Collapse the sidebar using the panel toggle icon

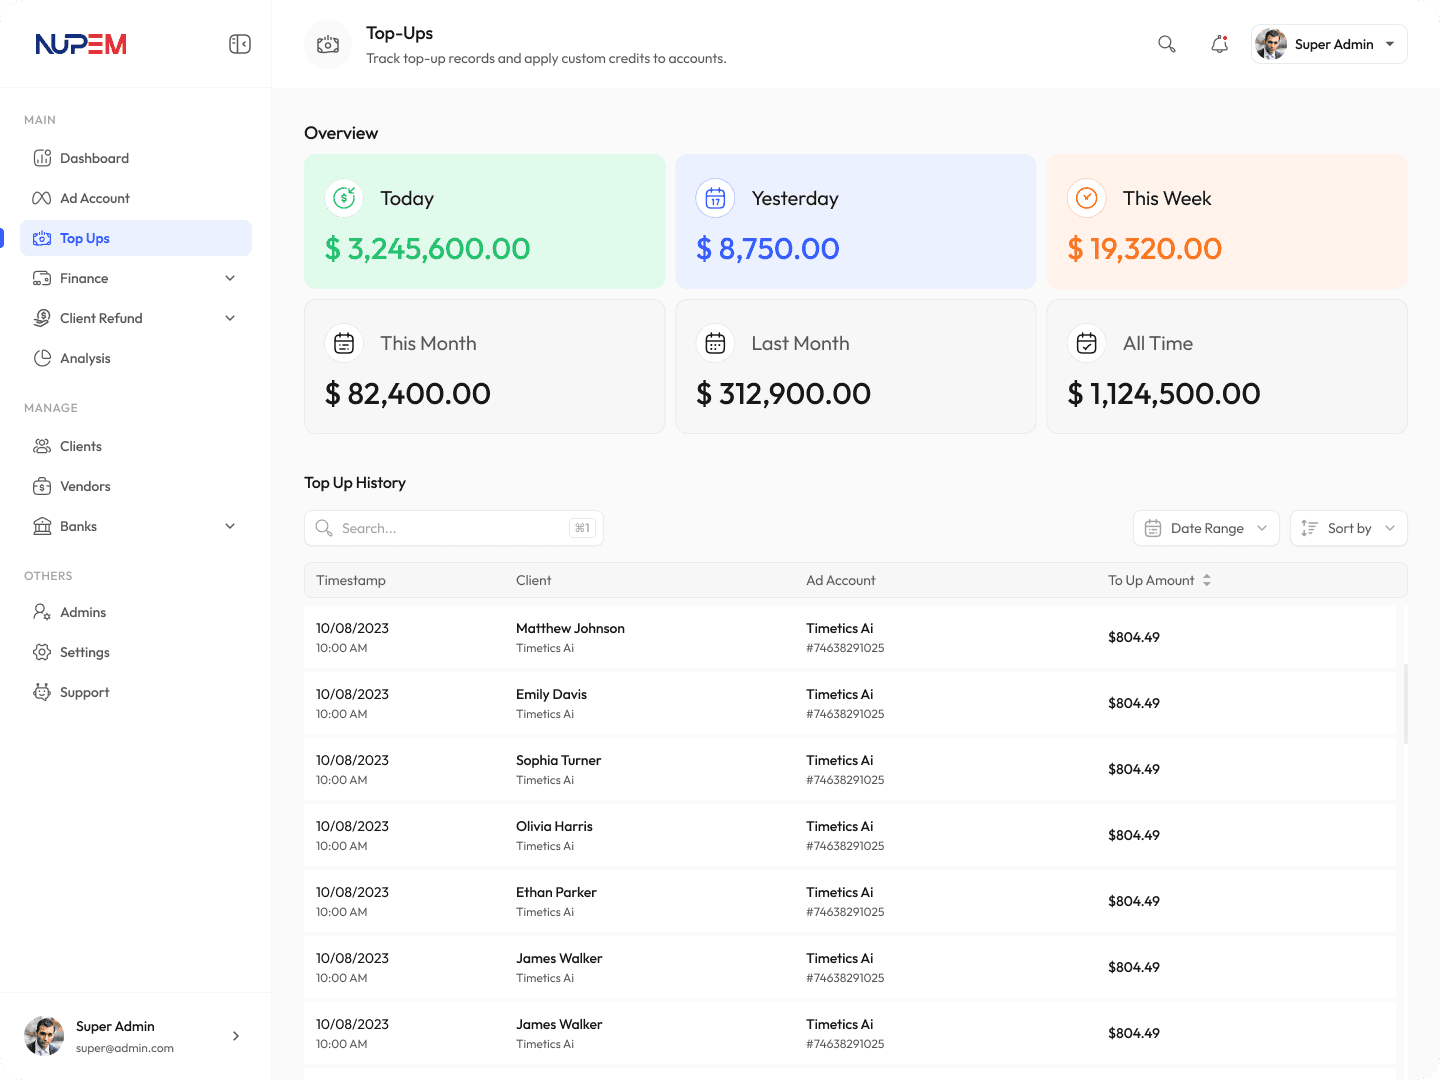pyautogui.click(x=240, y=44)
